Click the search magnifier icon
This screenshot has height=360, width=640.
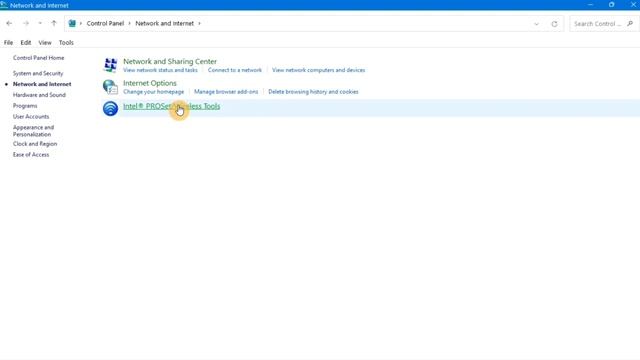click(x=630, y=24)
